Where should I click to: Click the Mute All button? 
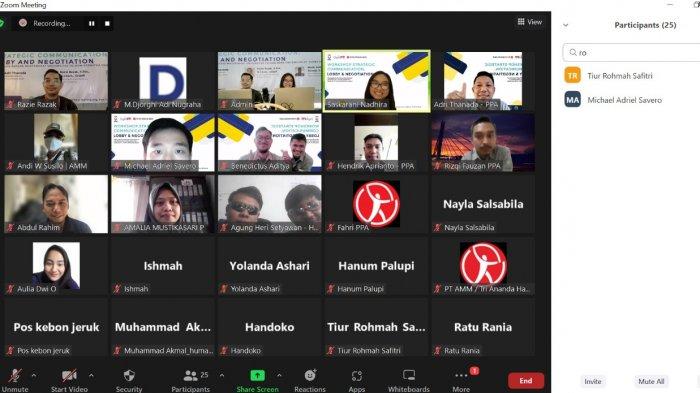pyautogui.click(x=651, y=381)
